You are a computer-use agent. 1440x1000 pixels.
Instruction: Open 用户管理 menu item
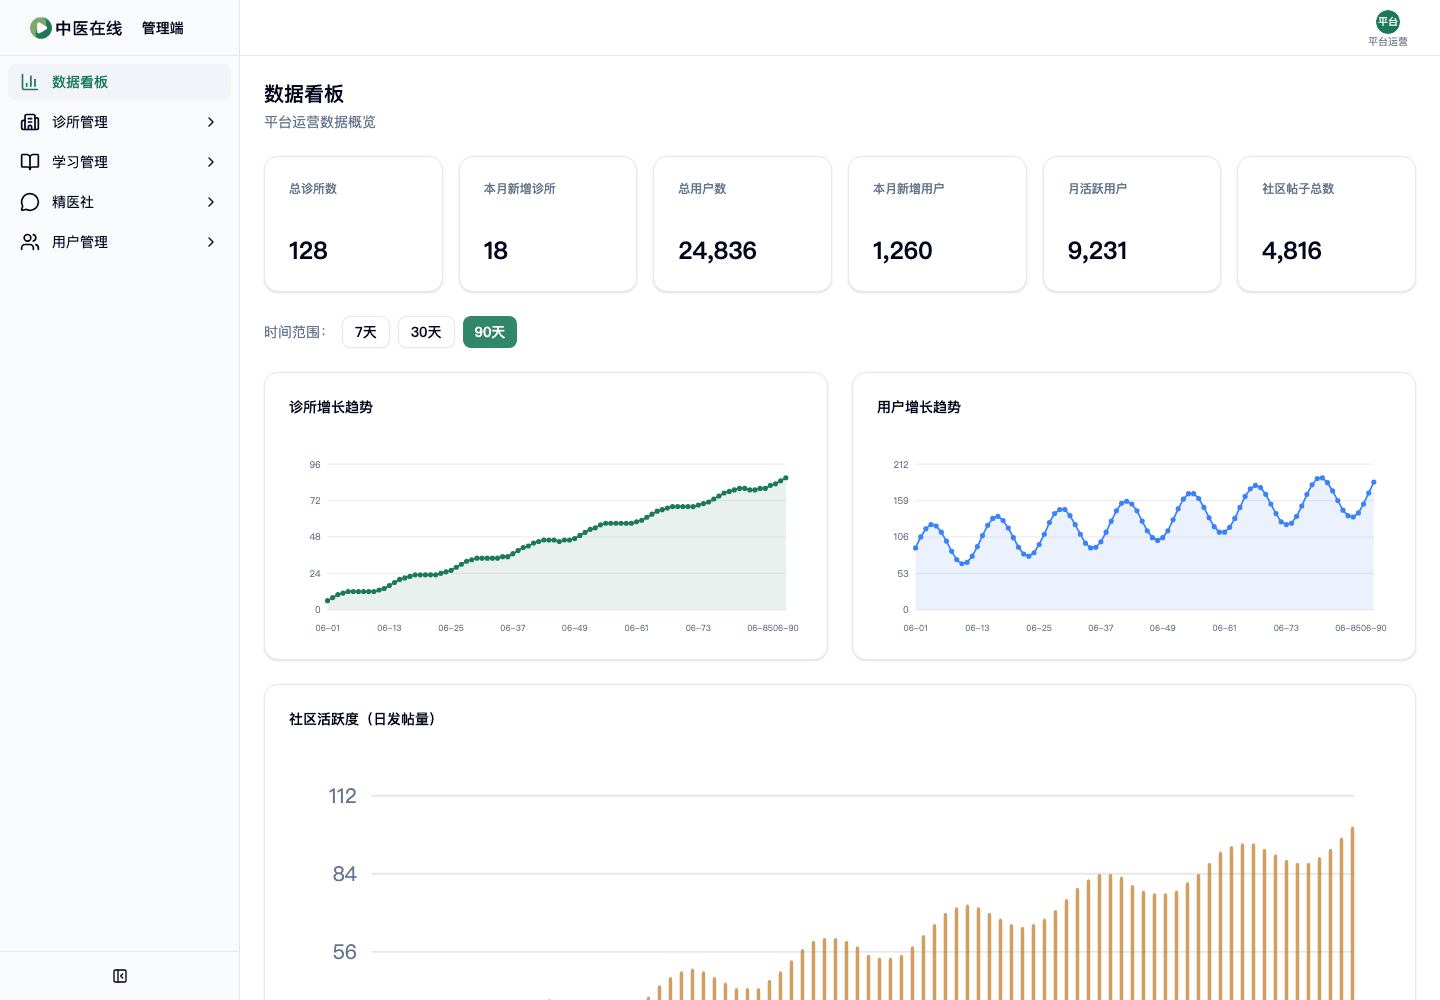(119, 242)
